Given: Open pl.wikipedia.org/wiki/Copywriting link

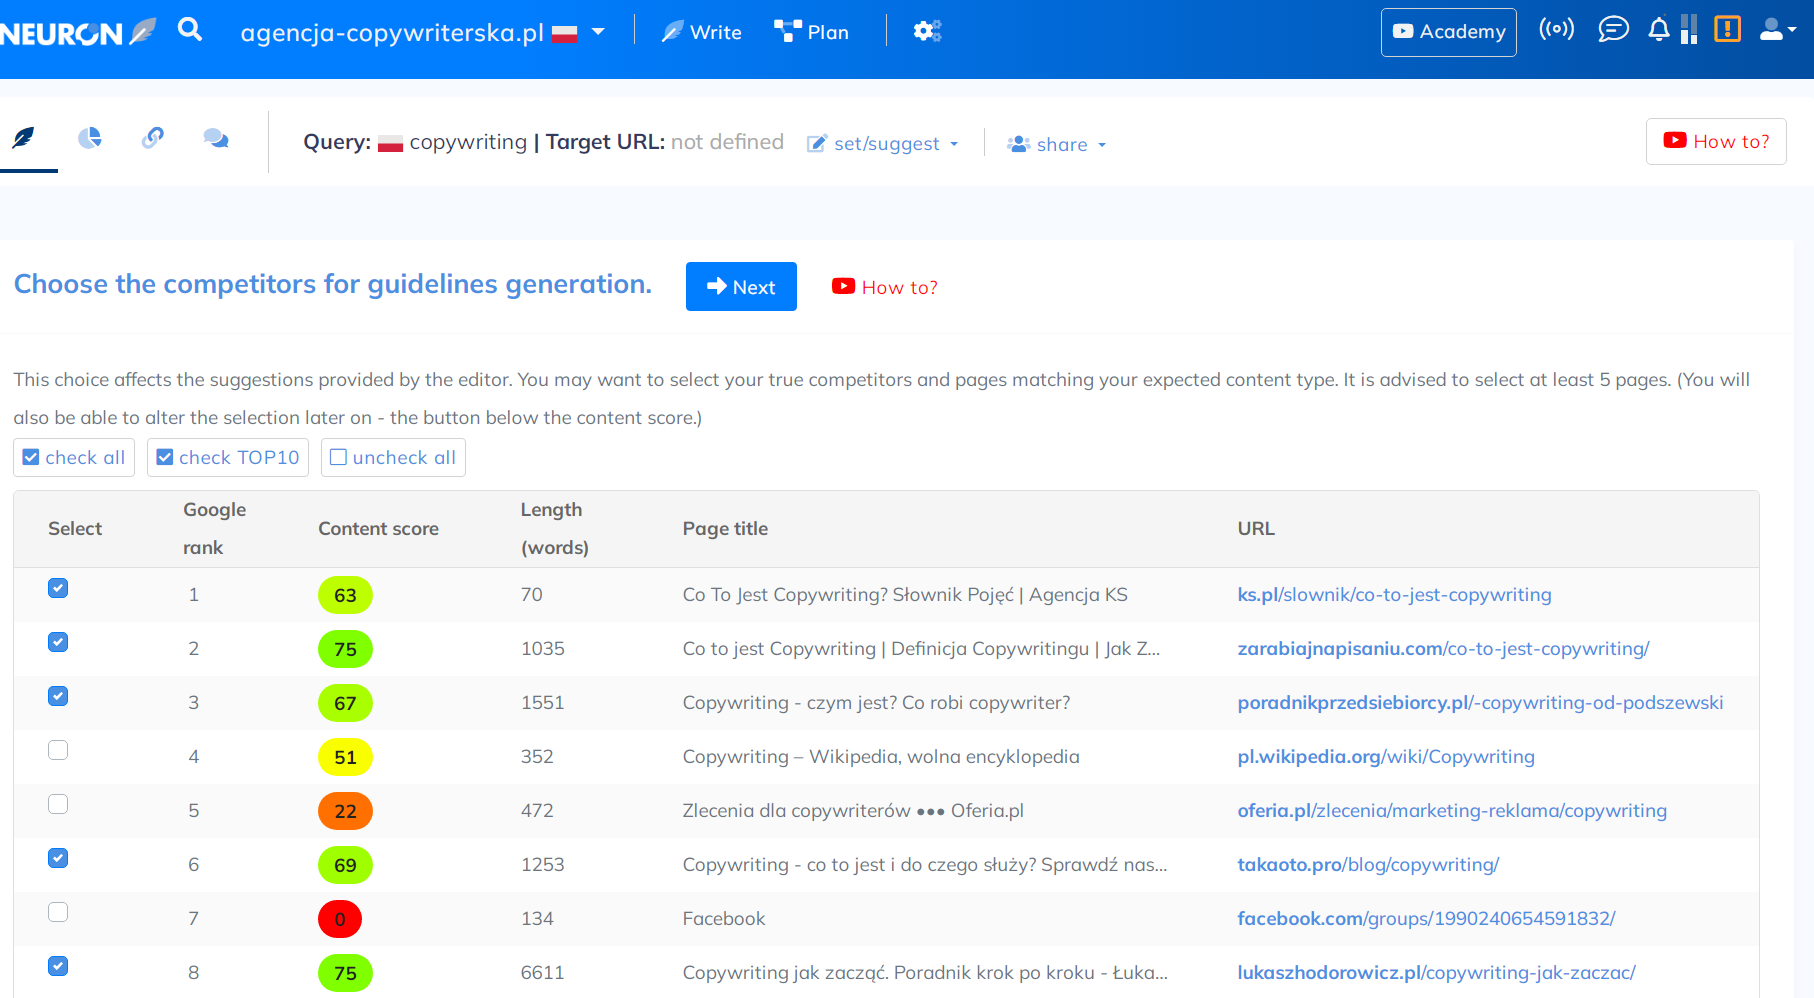Looking at the screenshot, I should [x=1386, y=757].
